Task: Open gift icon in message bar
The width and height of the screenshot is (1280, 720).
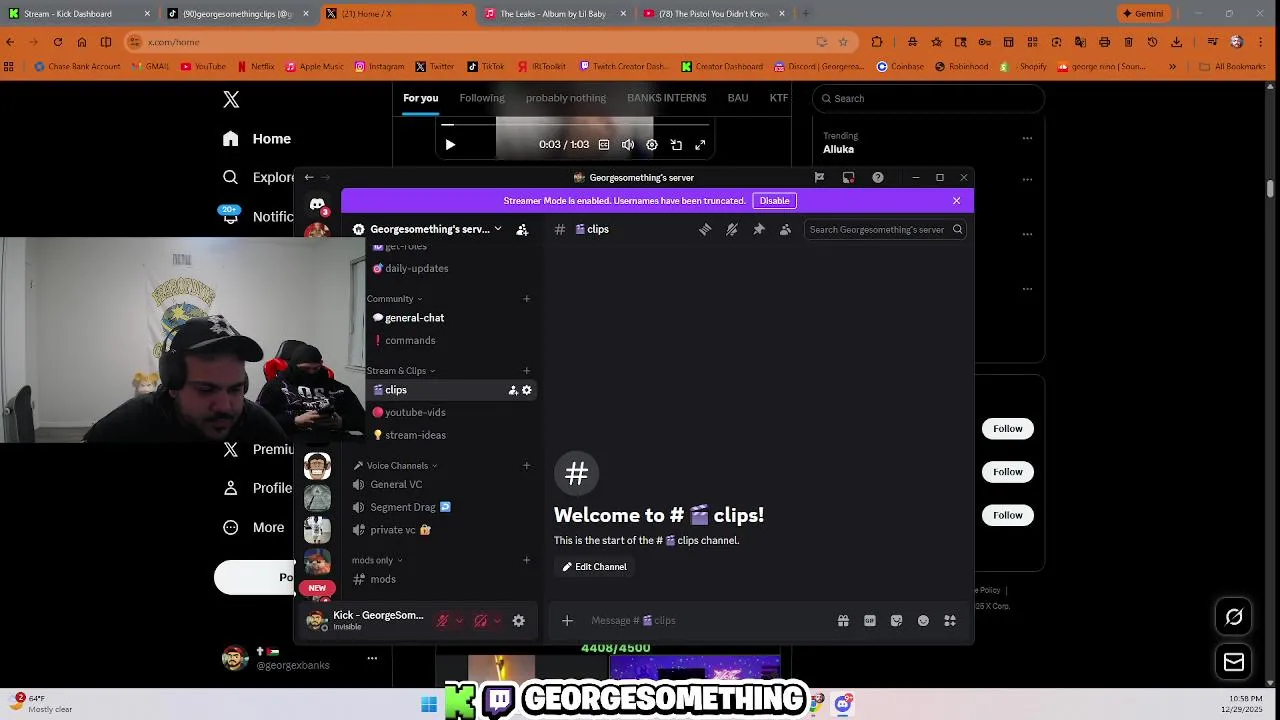Action: pos(843,621)
